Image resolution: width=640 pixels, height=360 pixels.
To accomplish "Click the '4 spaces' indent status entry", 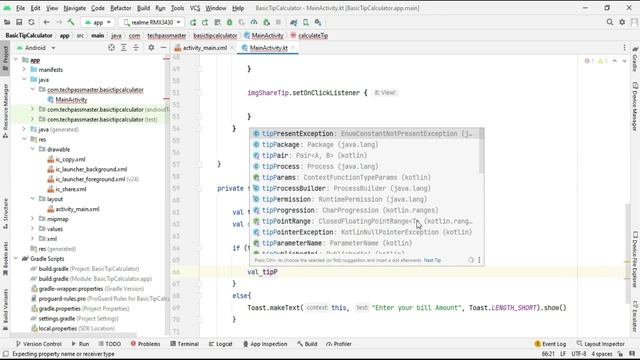I will tap(602, 354).
